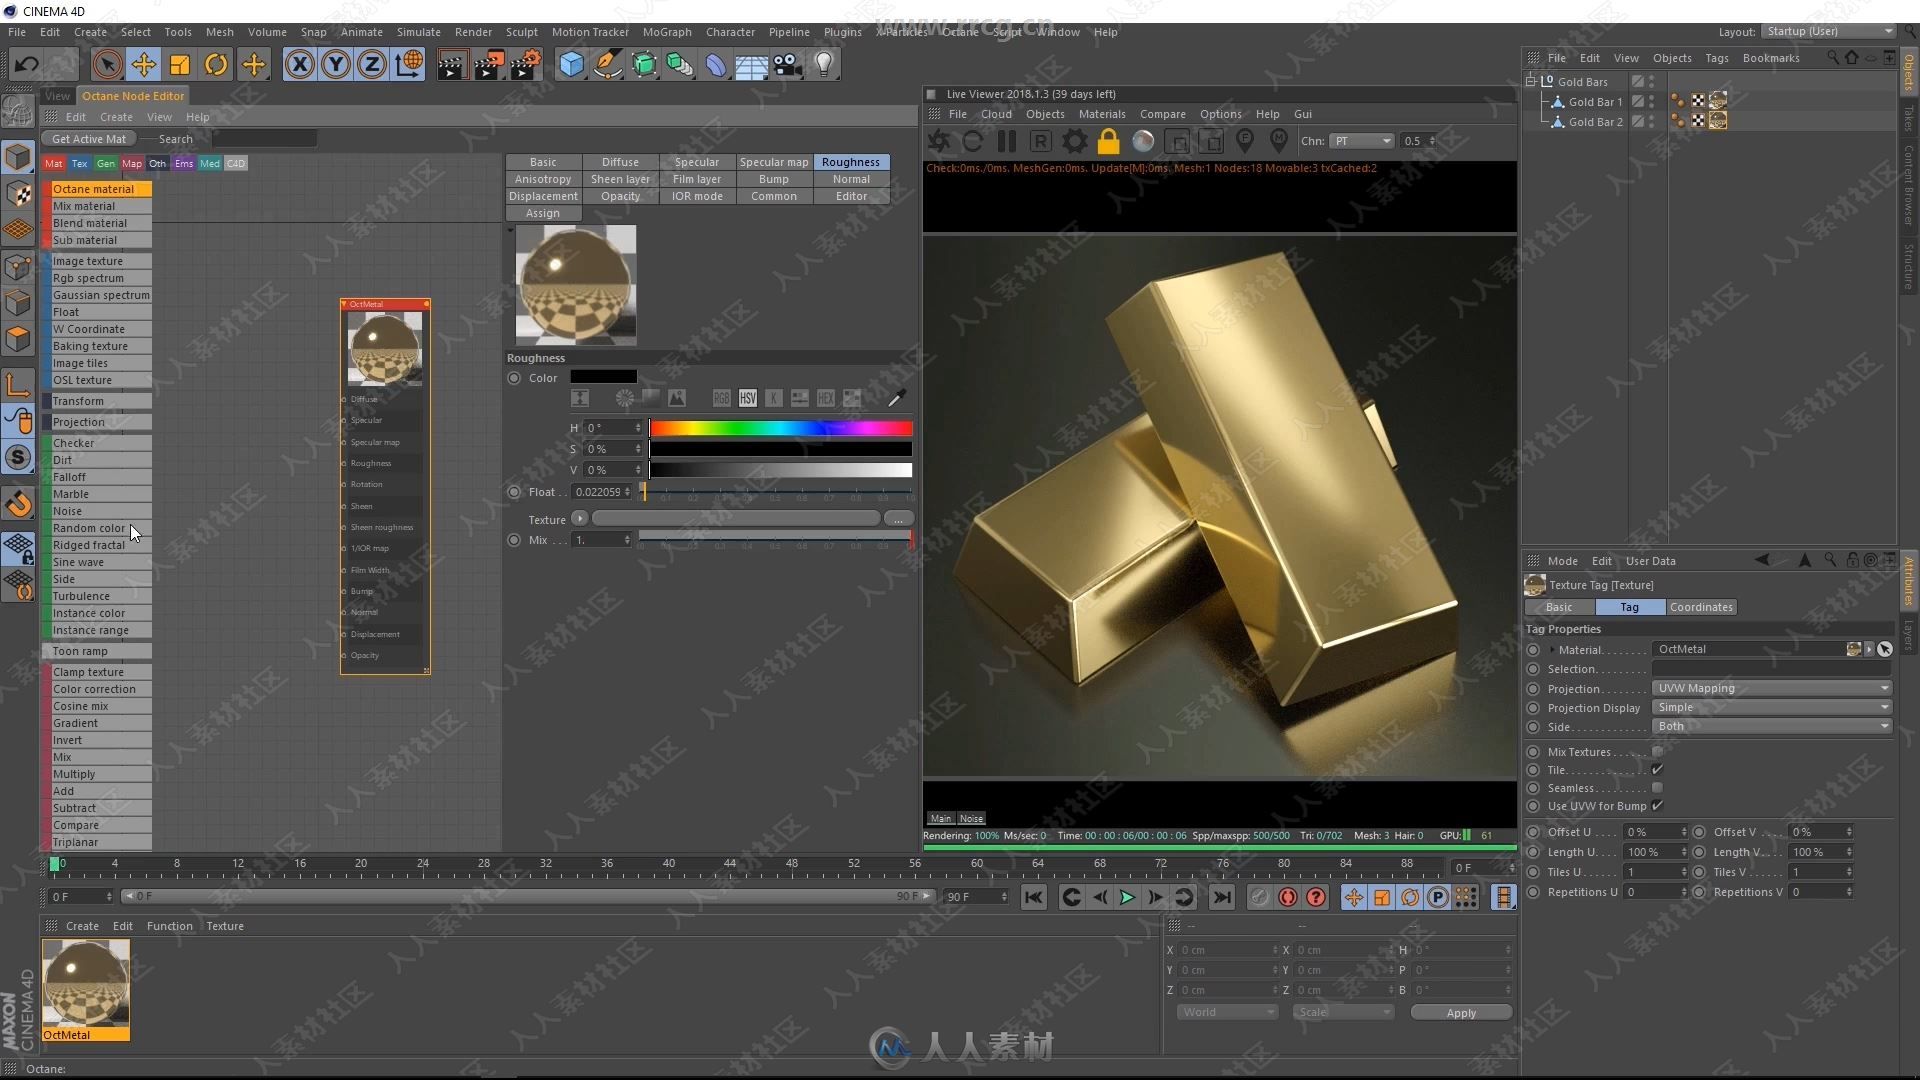The width and height of the screenshot is (1920, 1080).
Task: Collapse the Gold Bars hierarchy
Action: click(x=1530, y=81)
